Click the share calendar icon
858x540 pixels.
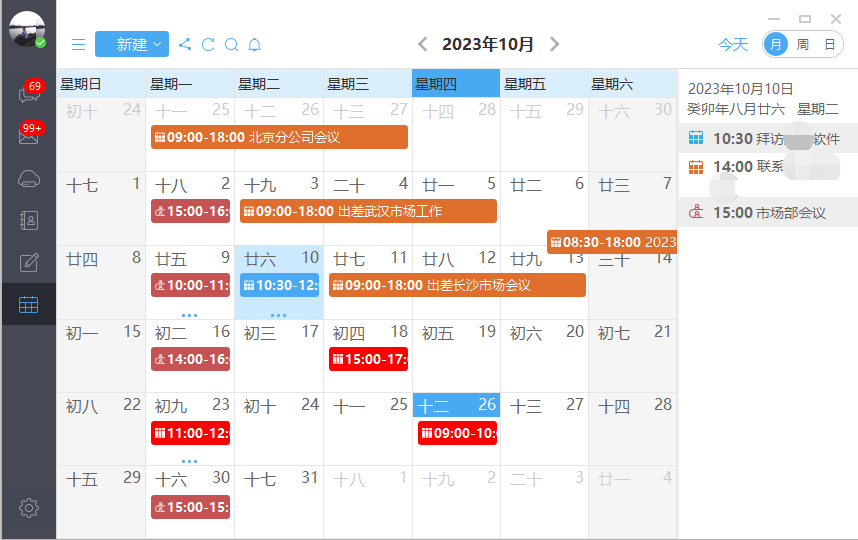click(x=185, y=44)
